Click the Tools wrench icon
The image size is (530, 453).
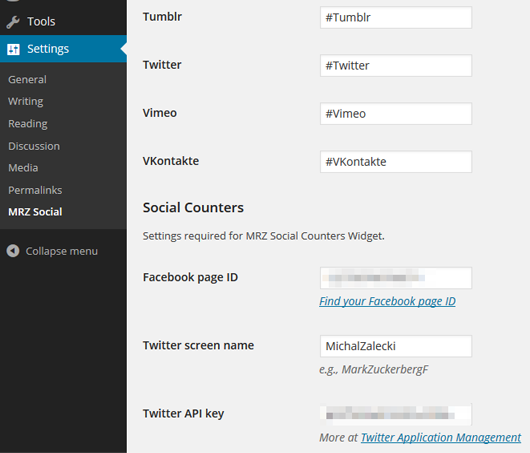pyautogui.click(x=13, y=22)
